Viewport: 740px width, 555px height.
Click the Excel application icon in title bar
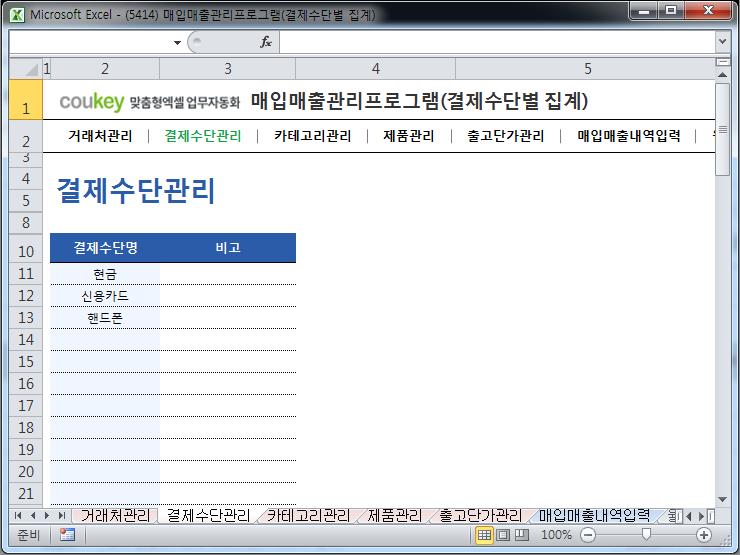17,15
